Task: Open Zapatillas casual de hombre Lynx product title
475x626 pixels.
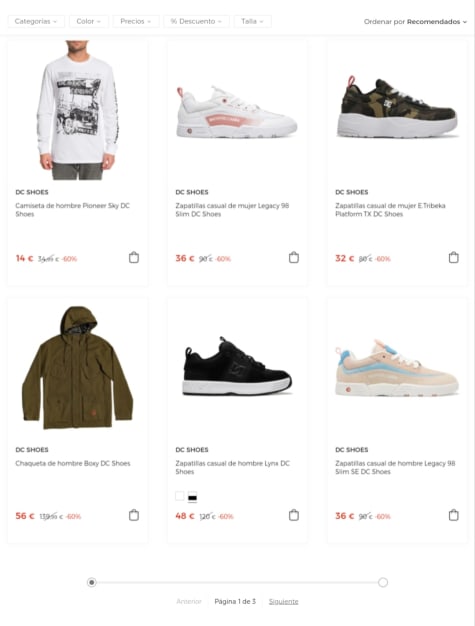Action: [x=232, y=468]
